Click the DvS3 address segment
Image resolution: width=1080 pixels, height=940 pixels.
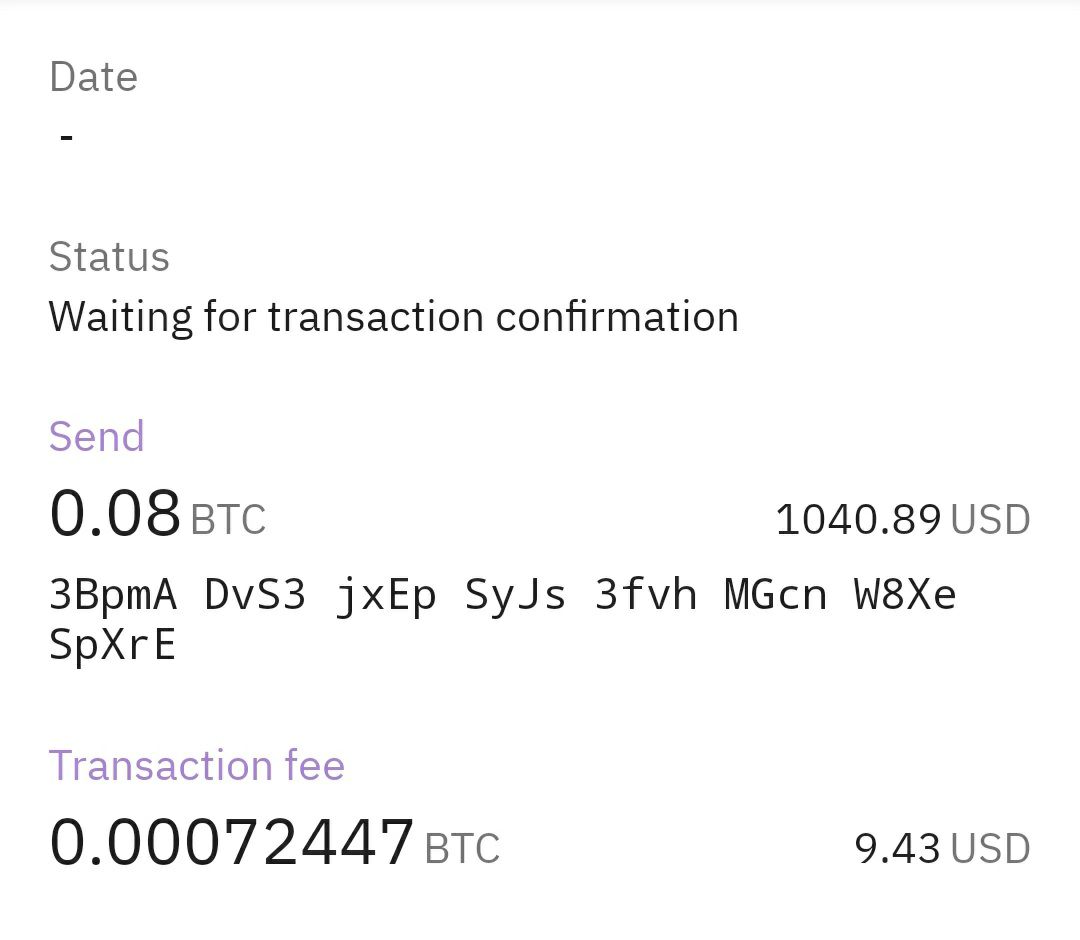point(255,594)
